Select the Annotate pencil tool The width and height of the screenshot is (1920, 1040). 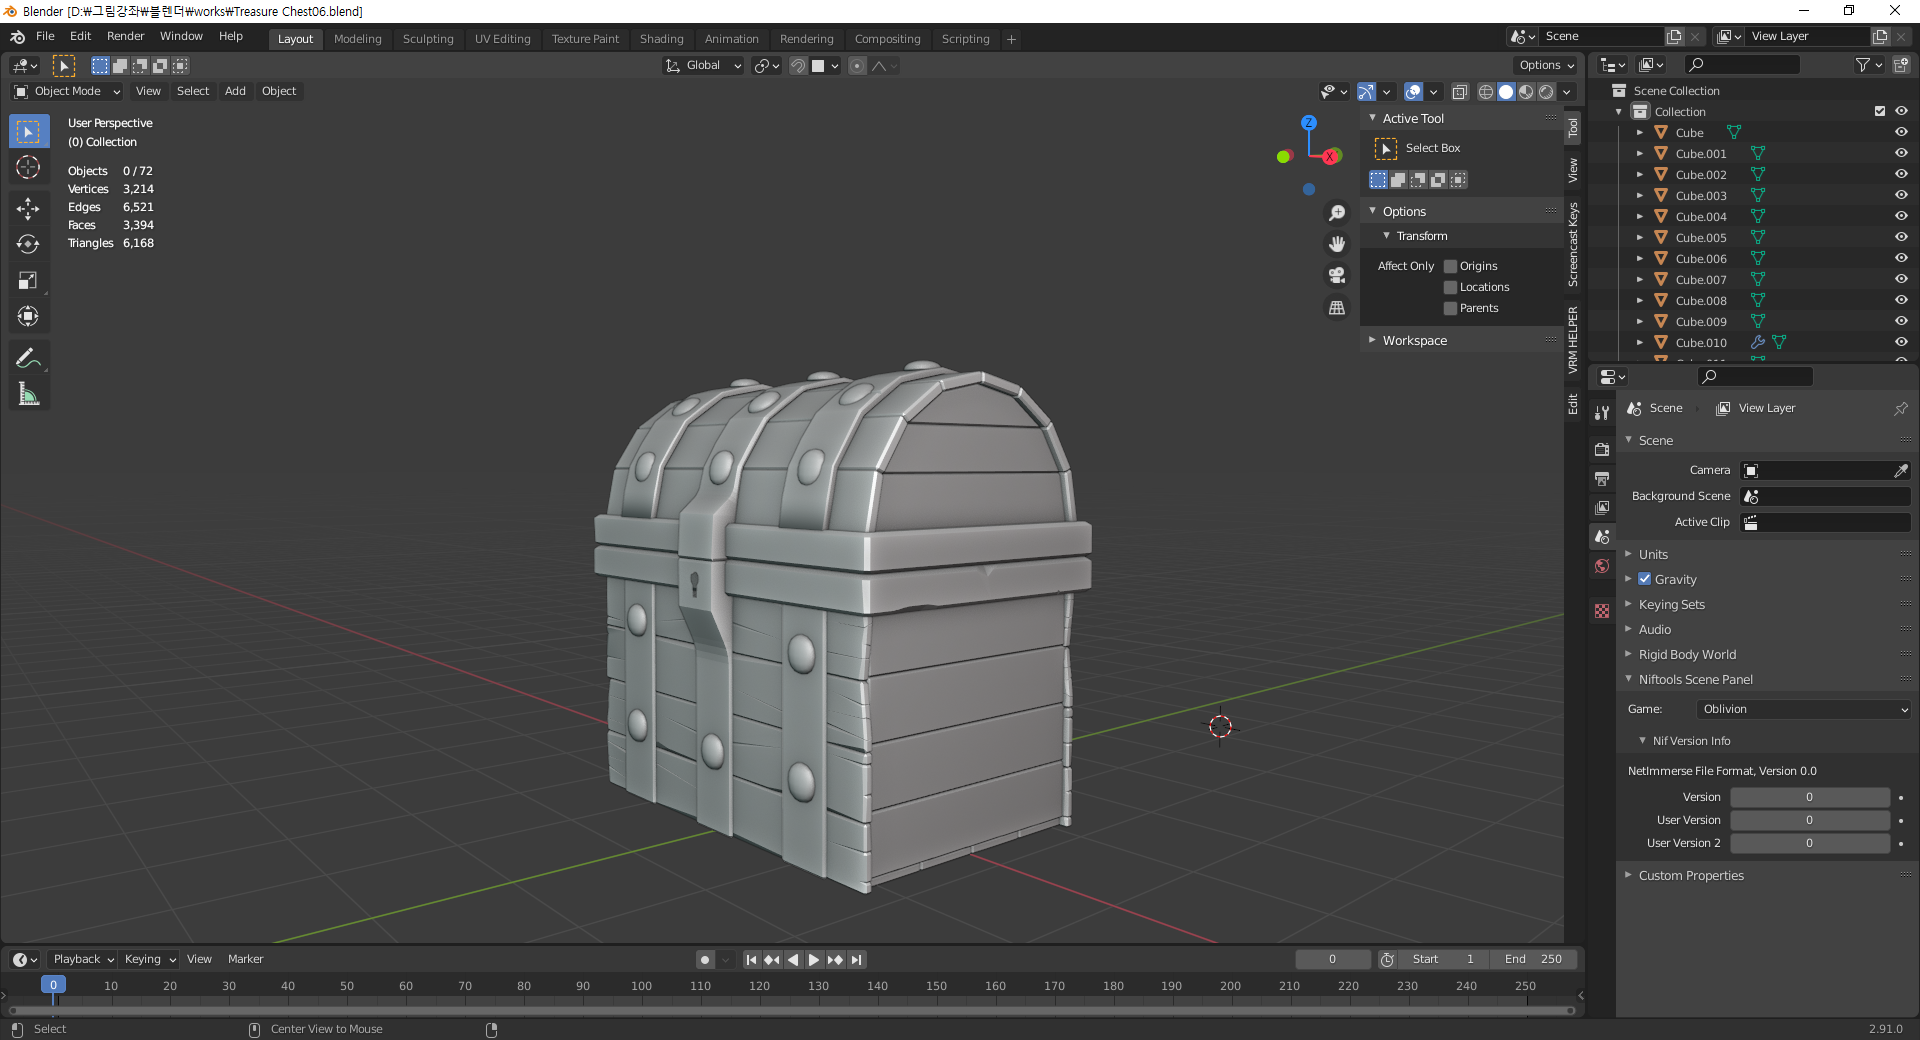(28, 358)
